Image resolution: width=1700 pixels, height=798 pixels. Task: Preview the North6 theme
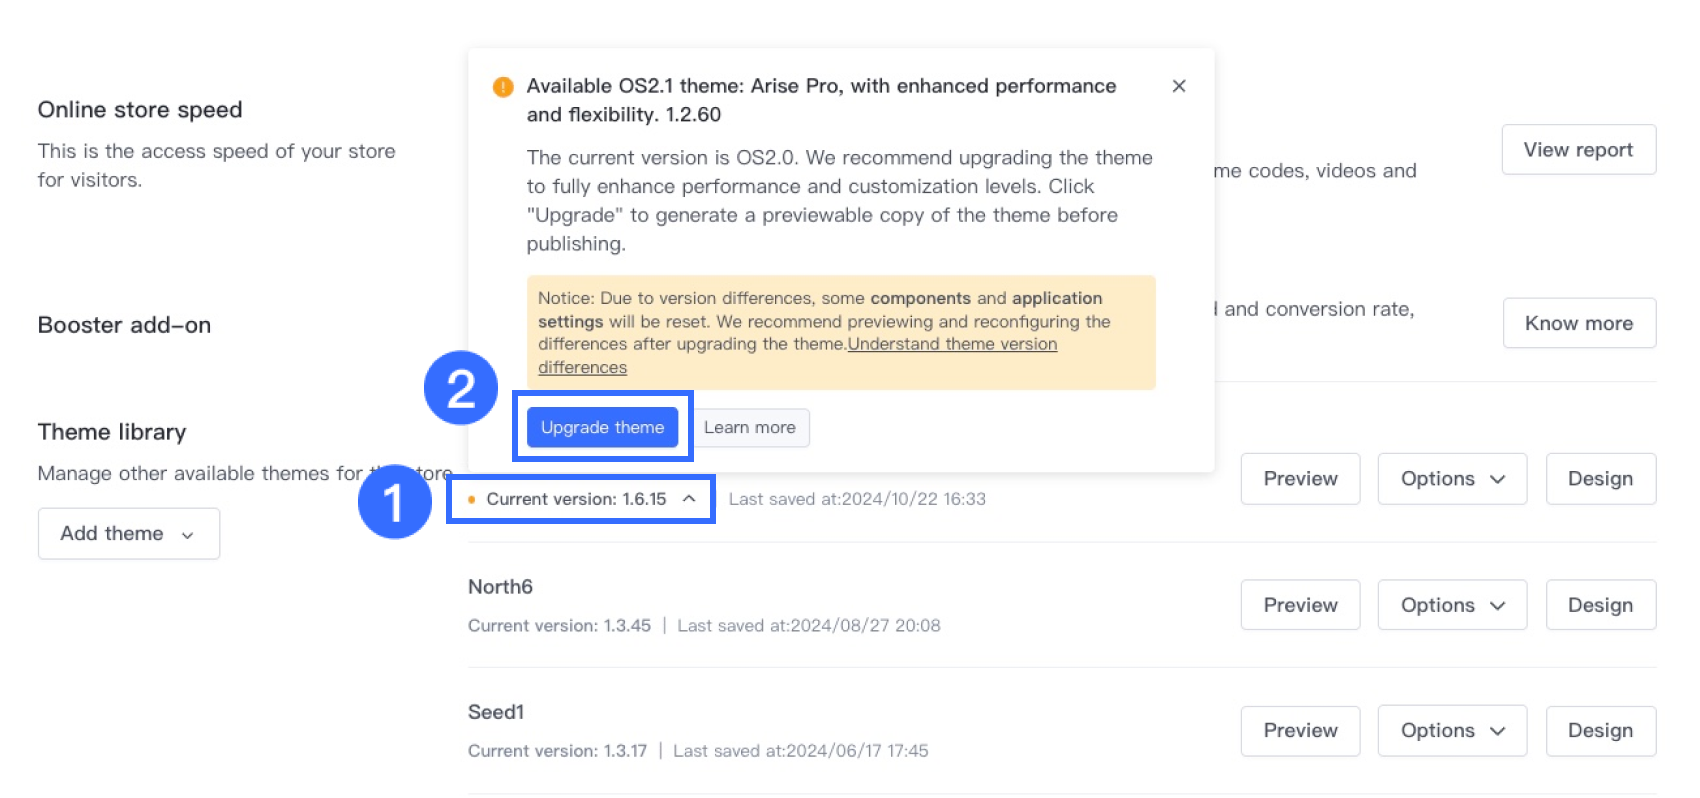1300,605
